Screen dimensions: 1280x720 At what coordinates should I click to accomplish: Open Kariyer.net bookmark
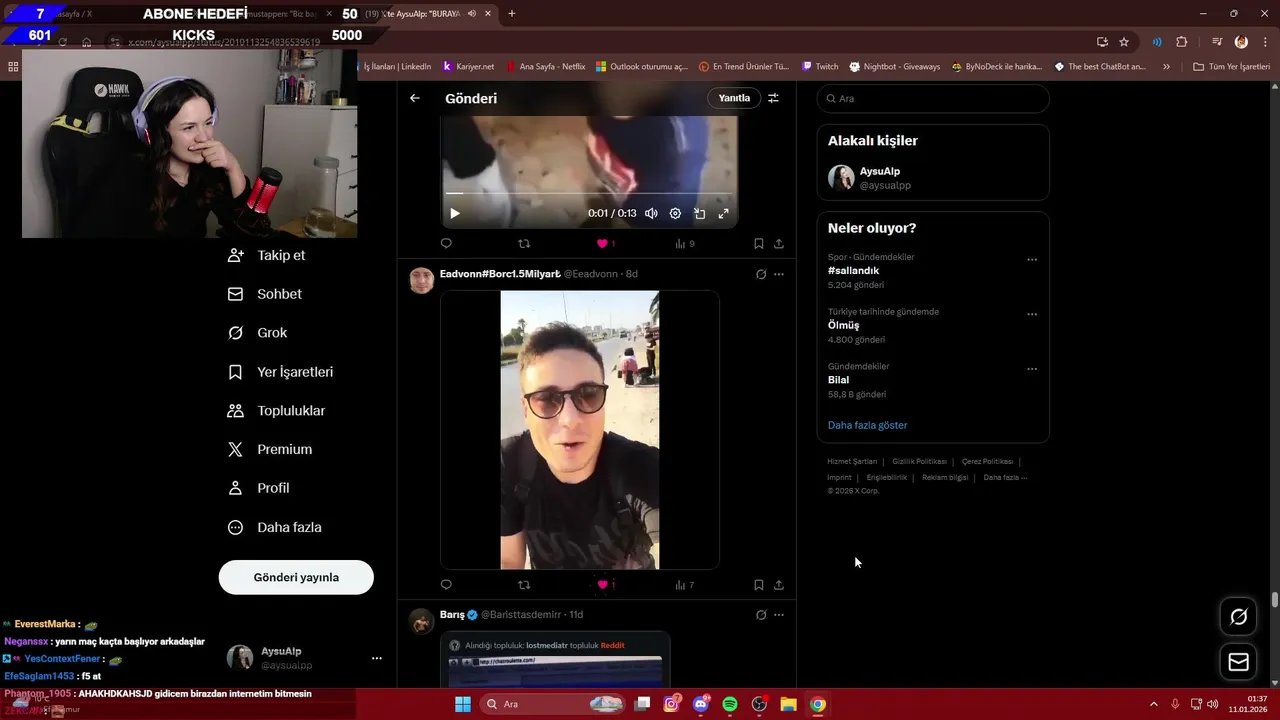click(x=468, y=67)
